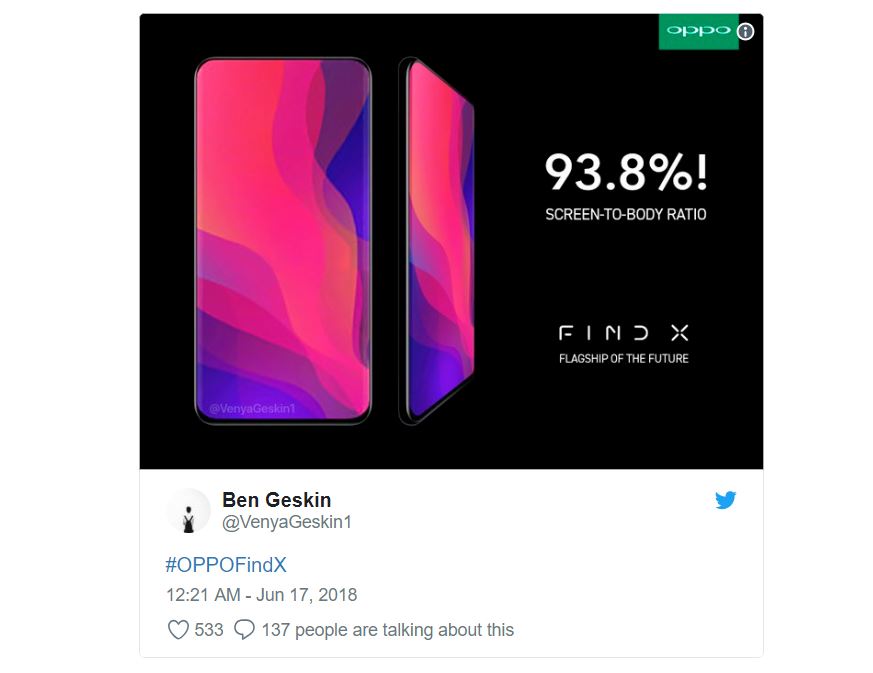Open the @VenyaGeskin1 handle below the name
Viewport: 873px width, 673px height.
tap(287, 522)
